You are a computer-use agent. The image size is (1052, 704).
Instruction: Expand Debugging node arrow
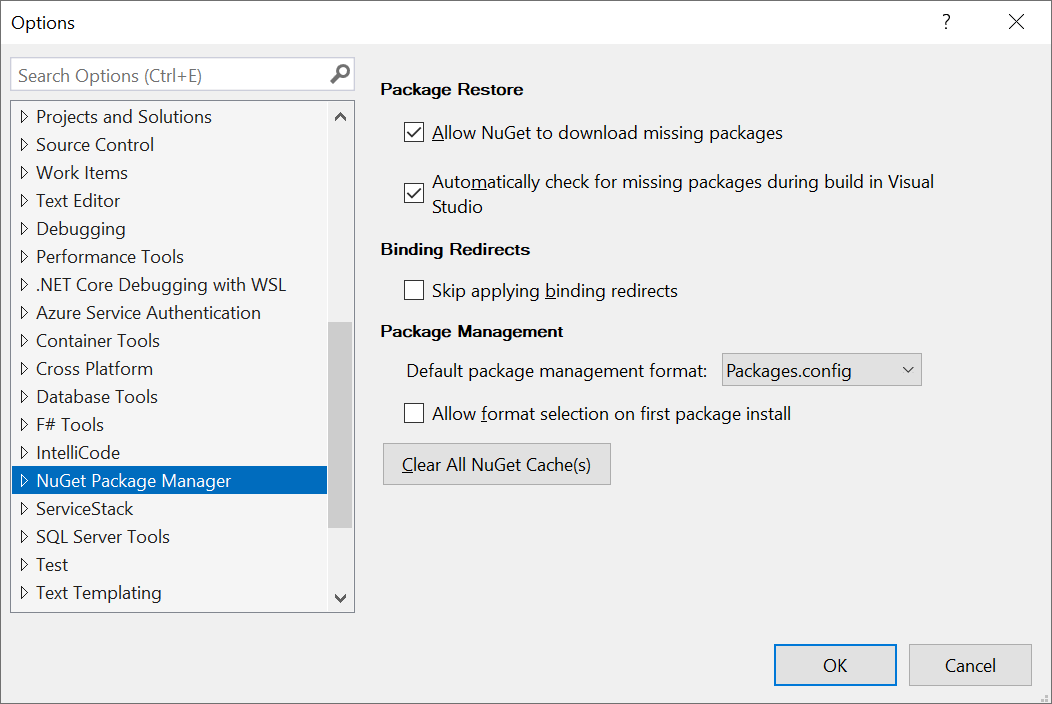click(x=24, y=229)
